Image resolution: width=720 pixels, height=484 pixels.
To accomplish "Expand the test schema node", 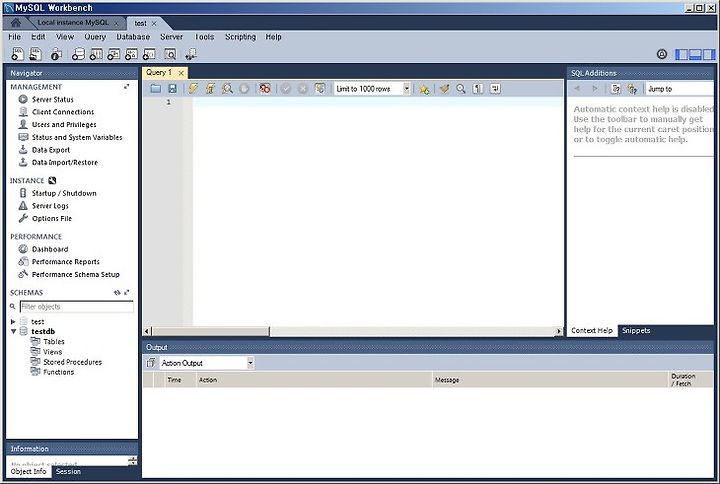I will click(x=13, y=321).
